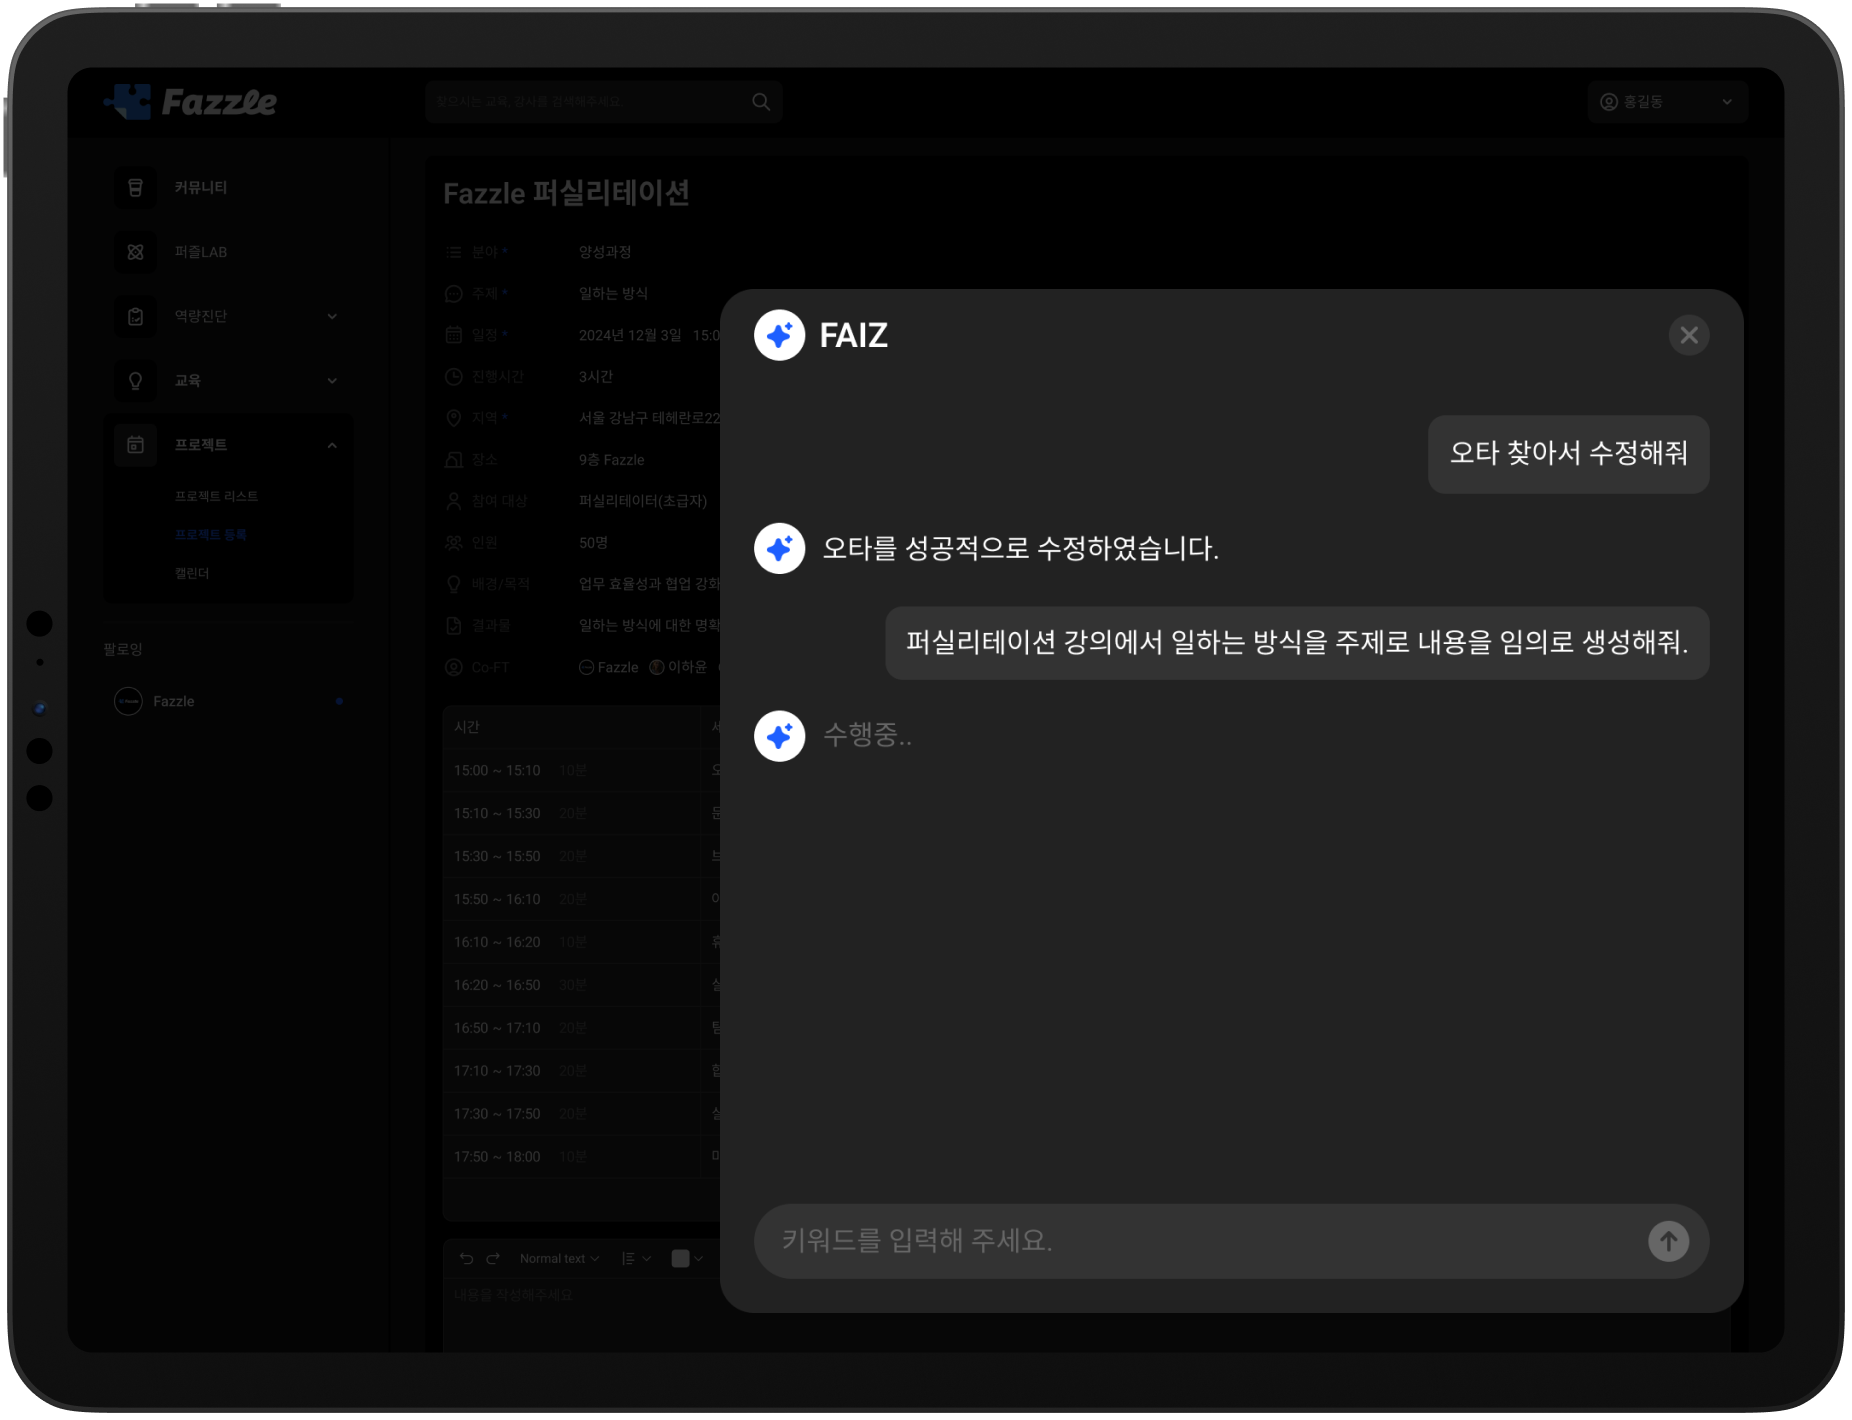Viewport: 1852px width, 1420px height.
Task: Select the '오타 찾아서 수정해줘' message bubble
Action: coord(1568,454)
